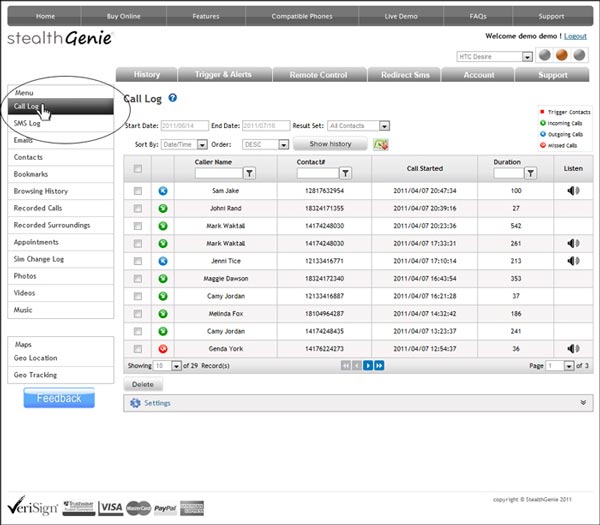Check the Melinda Fox row checkbox
Screen dimensions: 600x525
point(138,314)
